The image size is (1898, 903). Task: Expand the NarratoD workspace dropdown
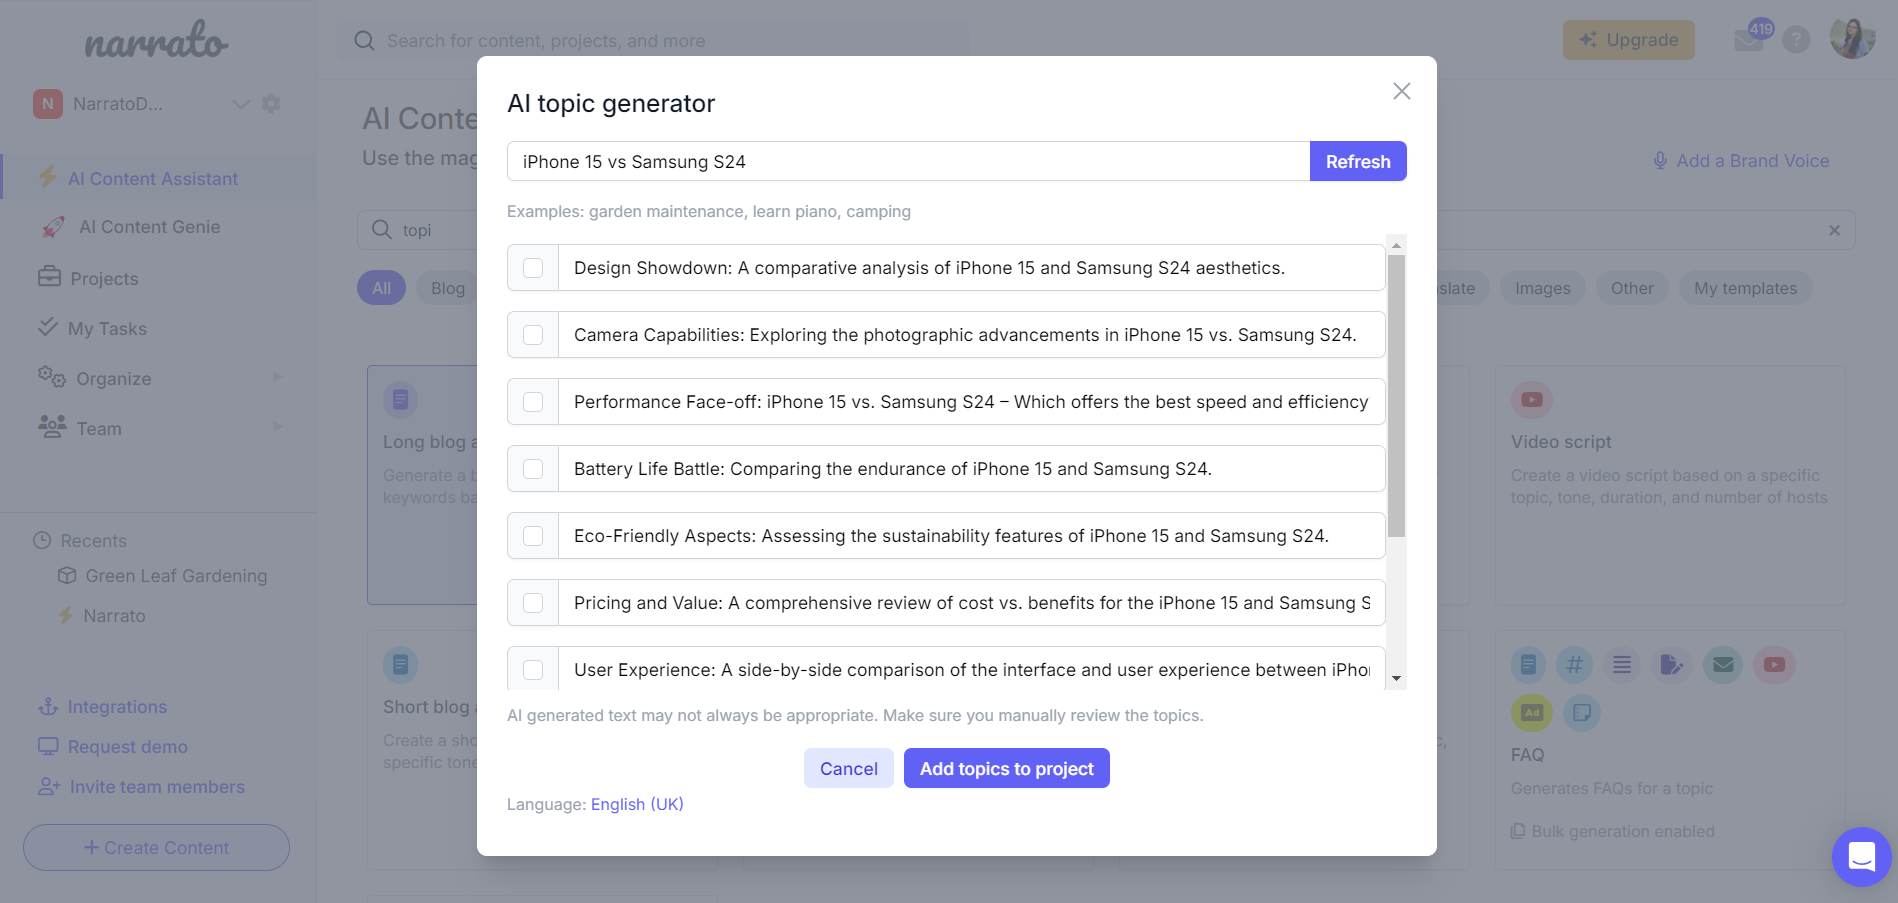240,104
